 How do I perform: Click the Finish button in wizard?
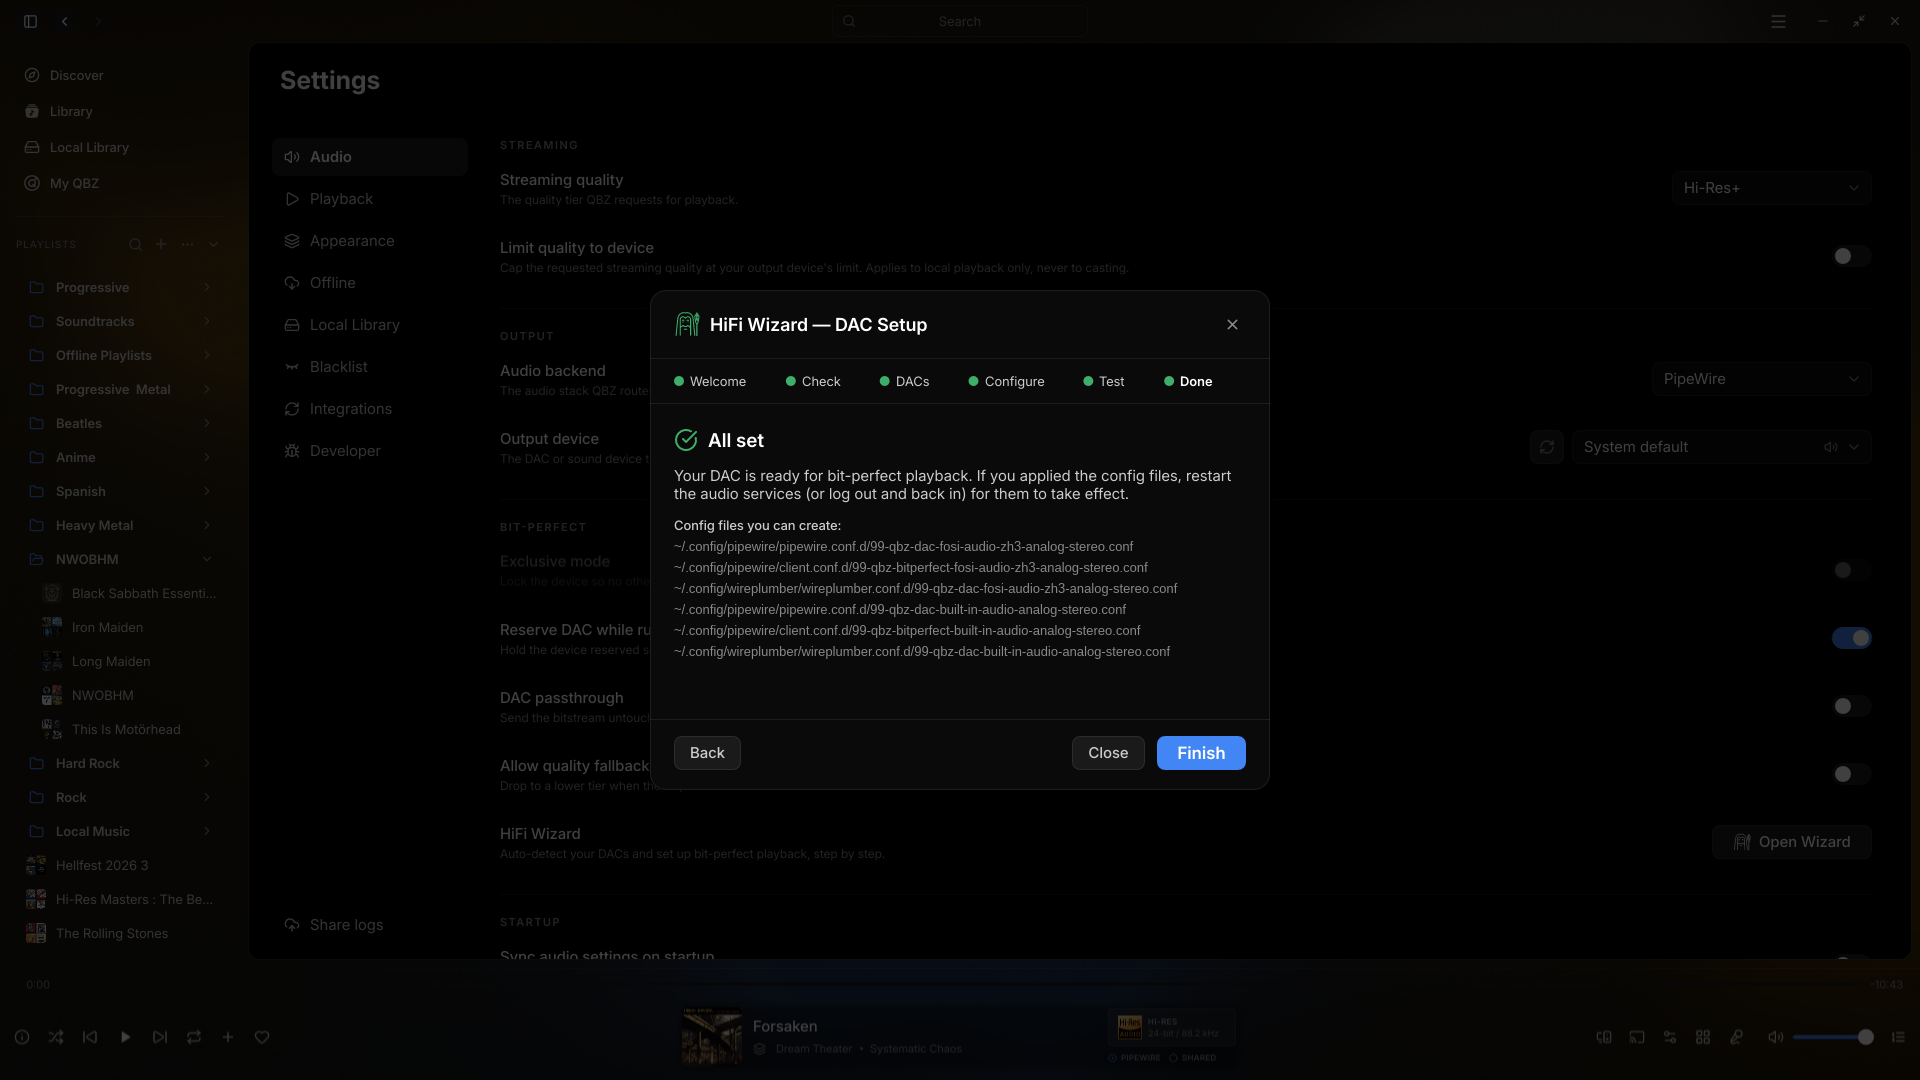click(x=1201, y=753)
